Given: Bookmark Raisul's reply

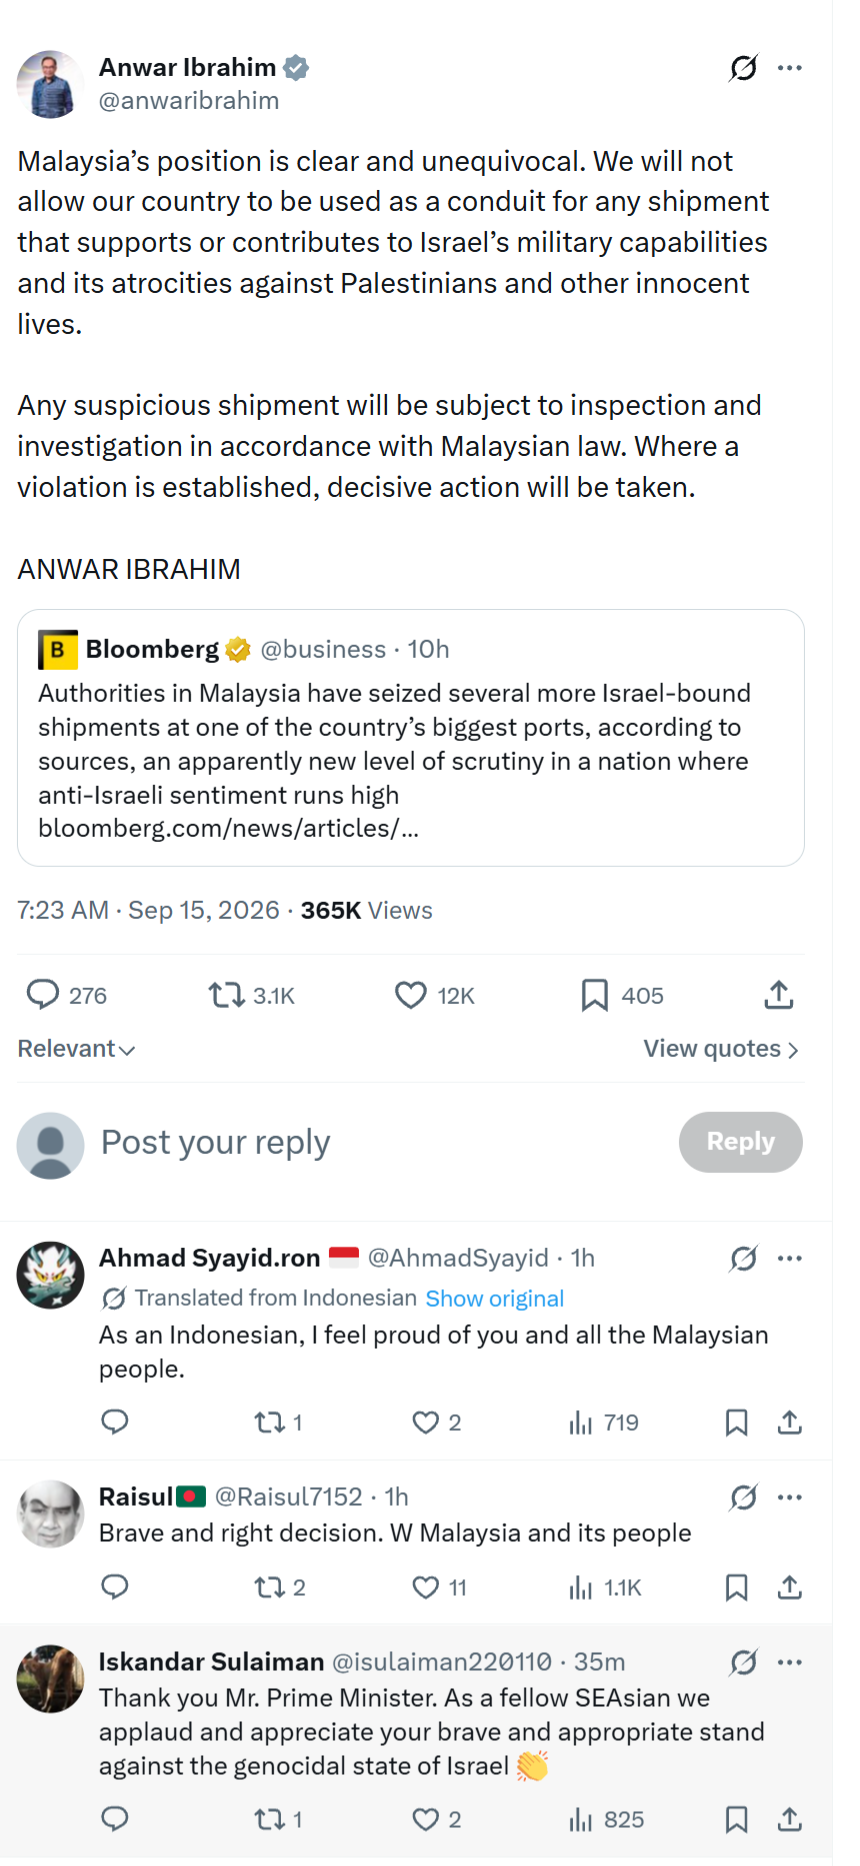Looking at the screenshot, I should tap(737, 1587).
